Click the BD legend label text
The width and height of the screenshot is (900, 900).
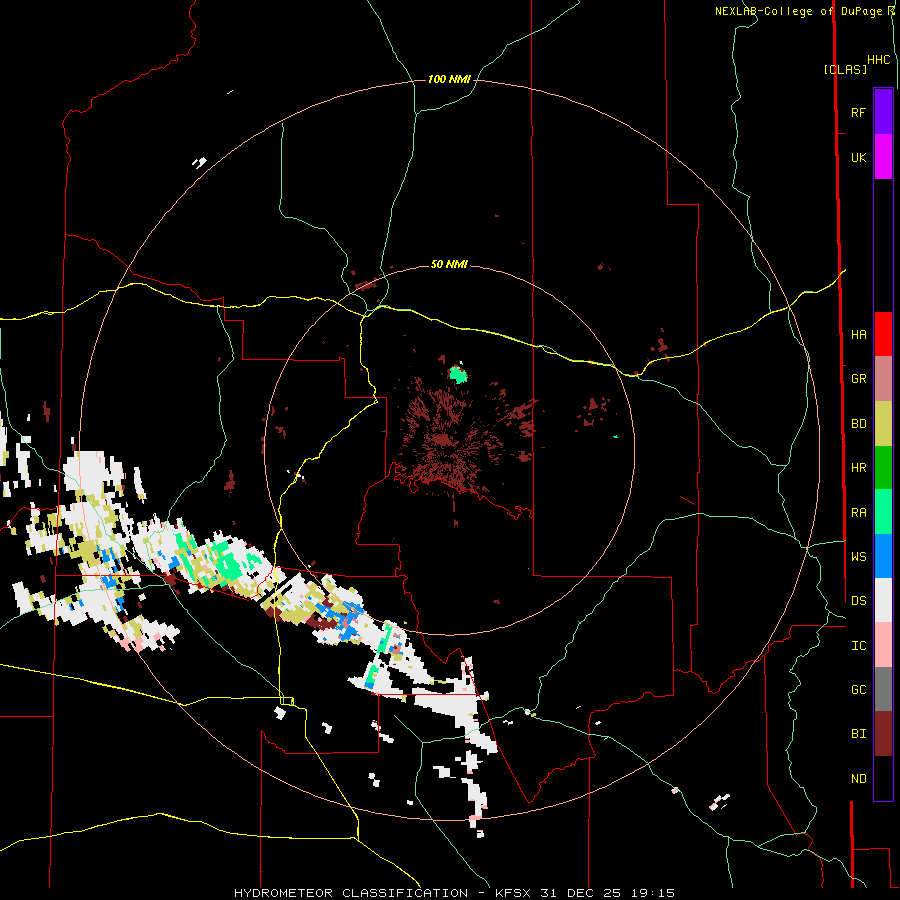coord(859,424)
